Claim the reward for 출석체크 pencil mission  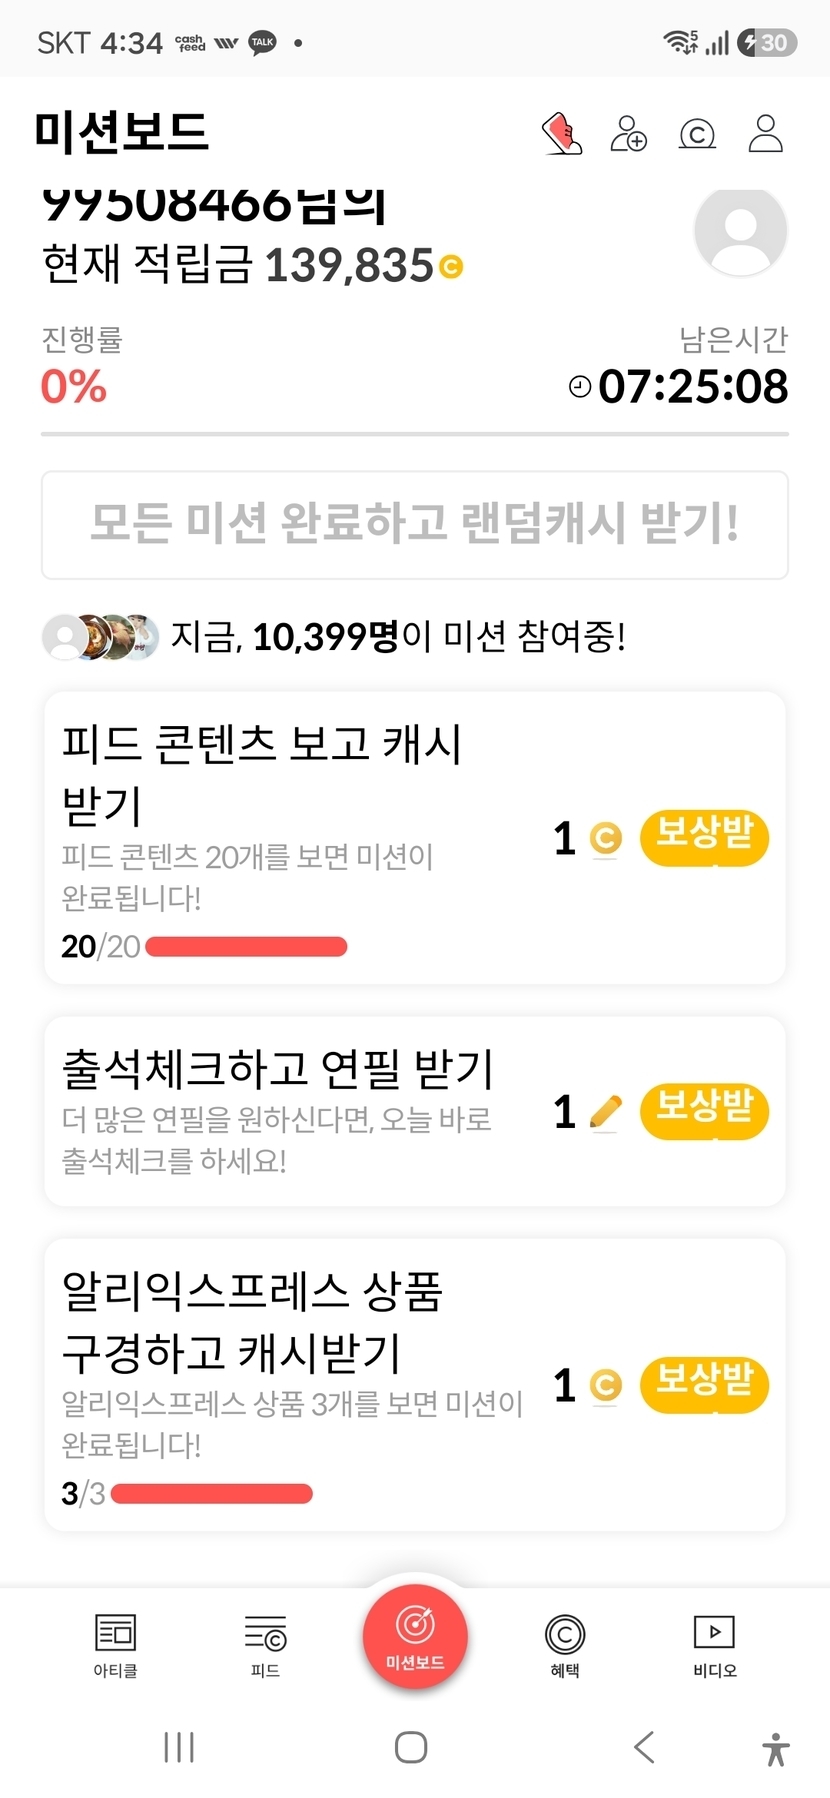coord(704,1111)
